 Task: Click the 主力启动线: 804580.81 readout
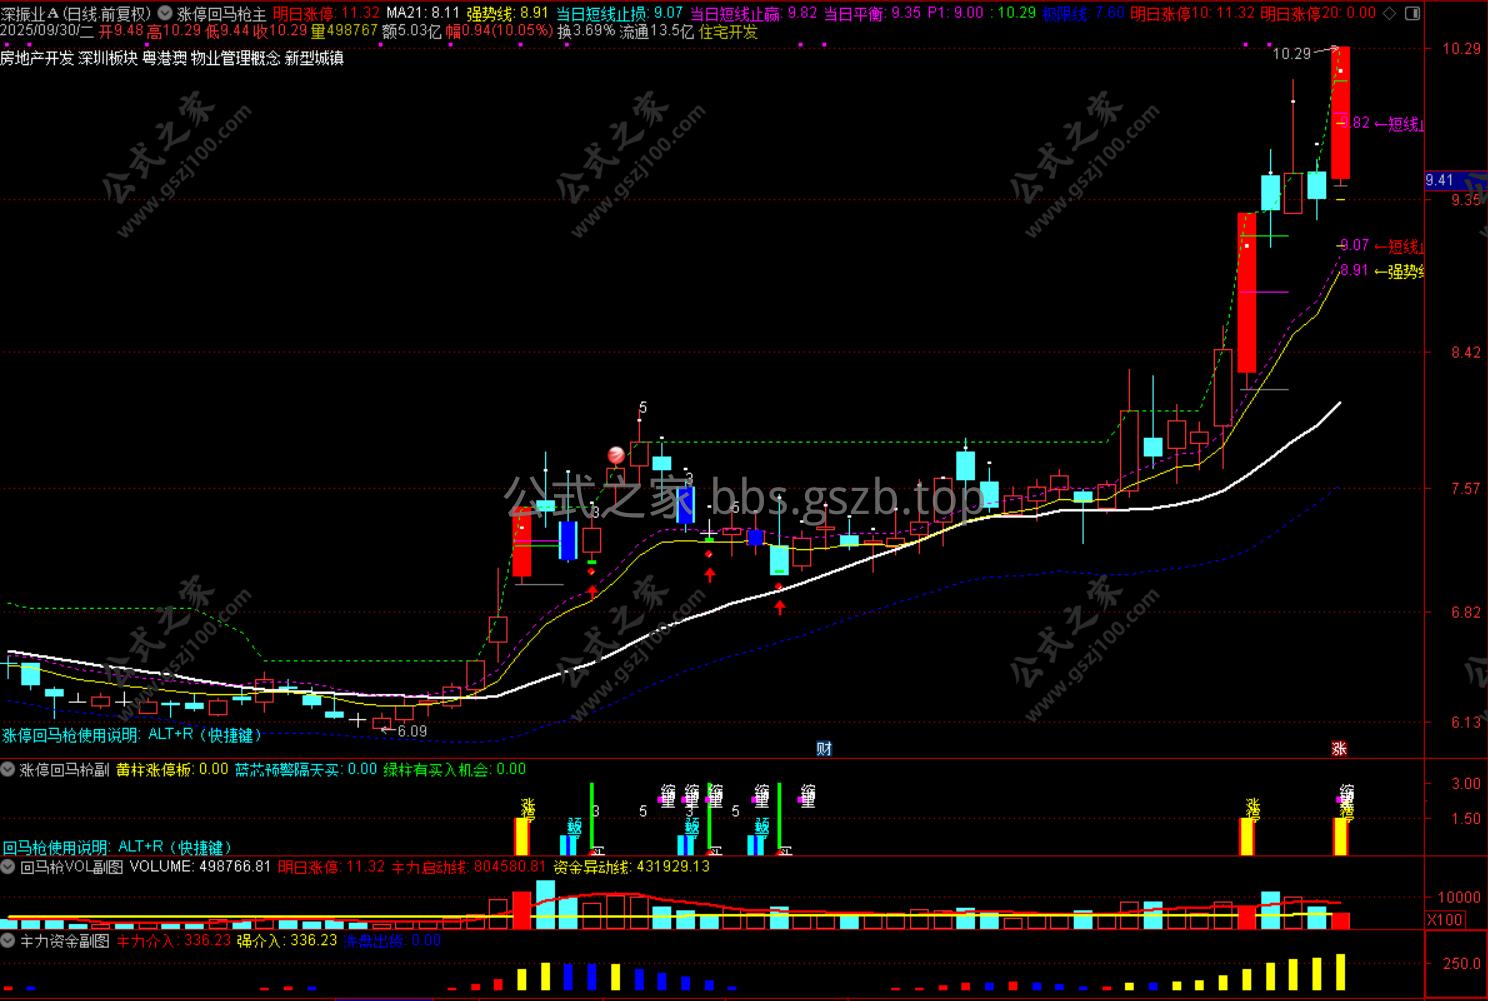coord(469,866)
